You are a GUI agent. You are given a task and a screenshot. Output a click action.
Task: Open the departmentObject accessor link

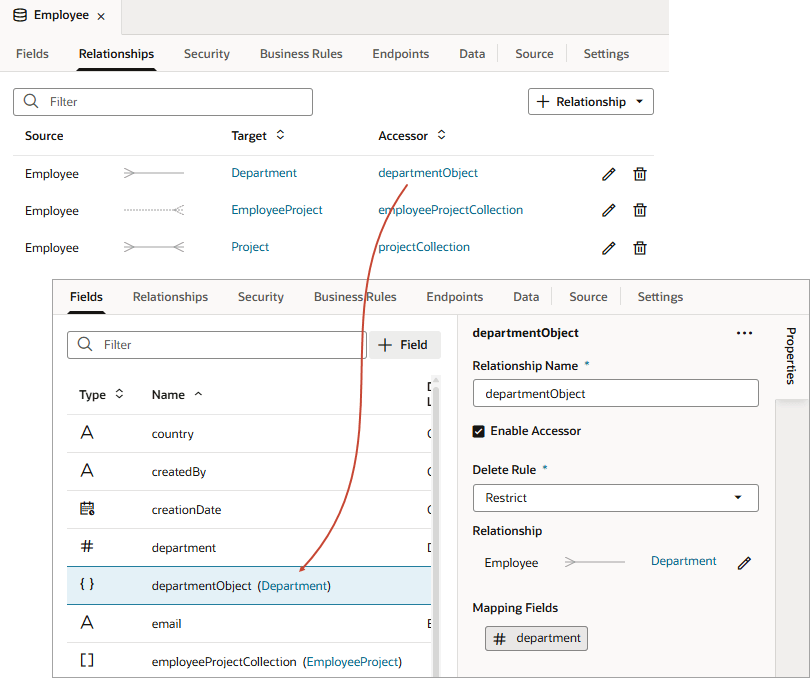428,173
